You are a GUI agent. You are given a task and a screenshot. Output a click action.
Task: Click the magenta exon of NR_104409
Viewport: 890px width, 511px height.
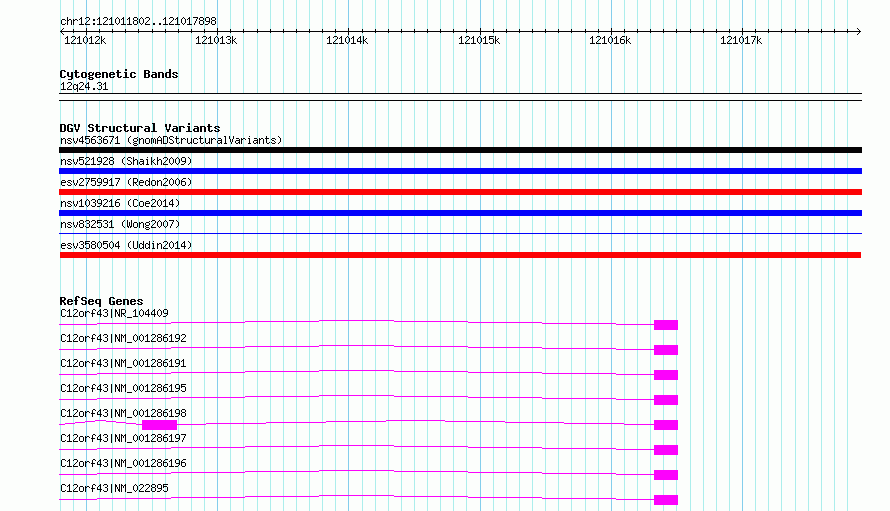coord(666,325)
